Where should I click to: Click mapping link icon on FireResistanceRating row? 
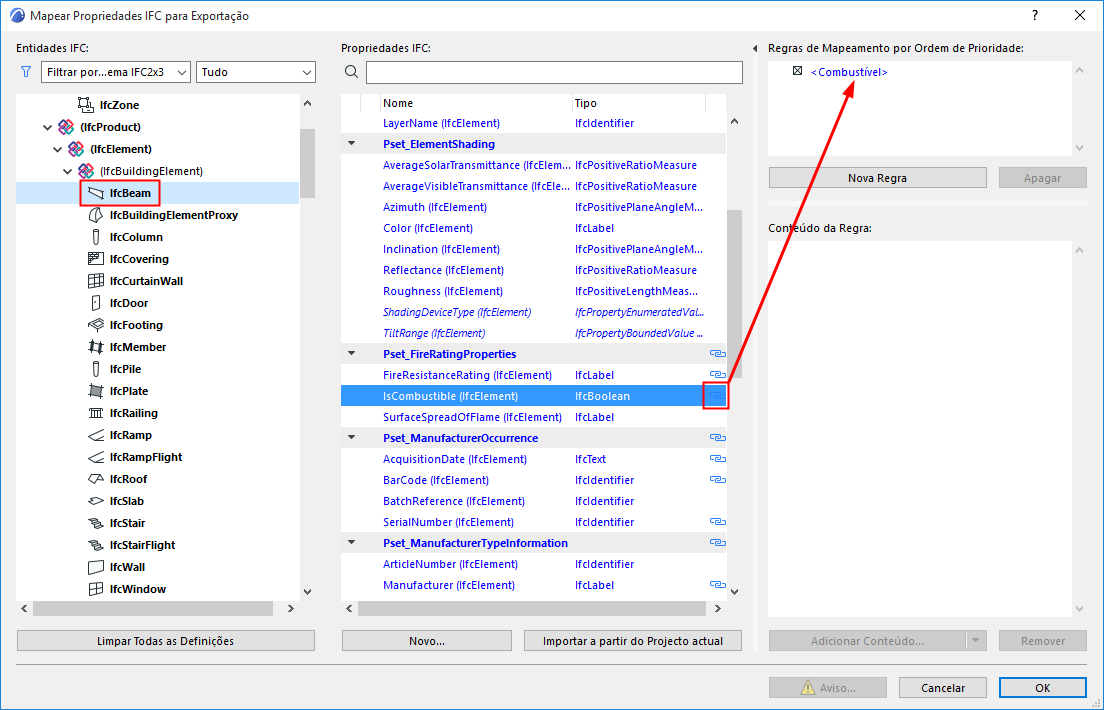[717, 375]
